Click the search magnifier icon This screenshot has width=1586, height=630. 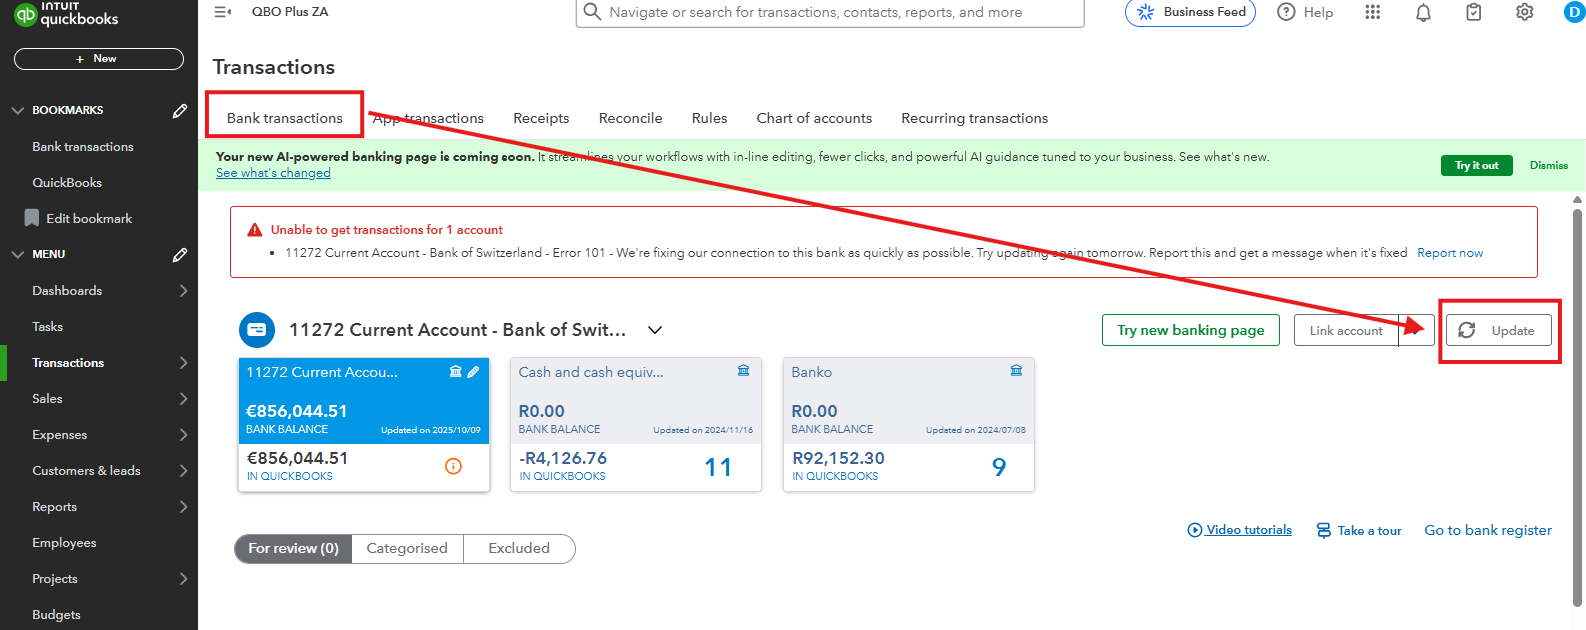592,12
